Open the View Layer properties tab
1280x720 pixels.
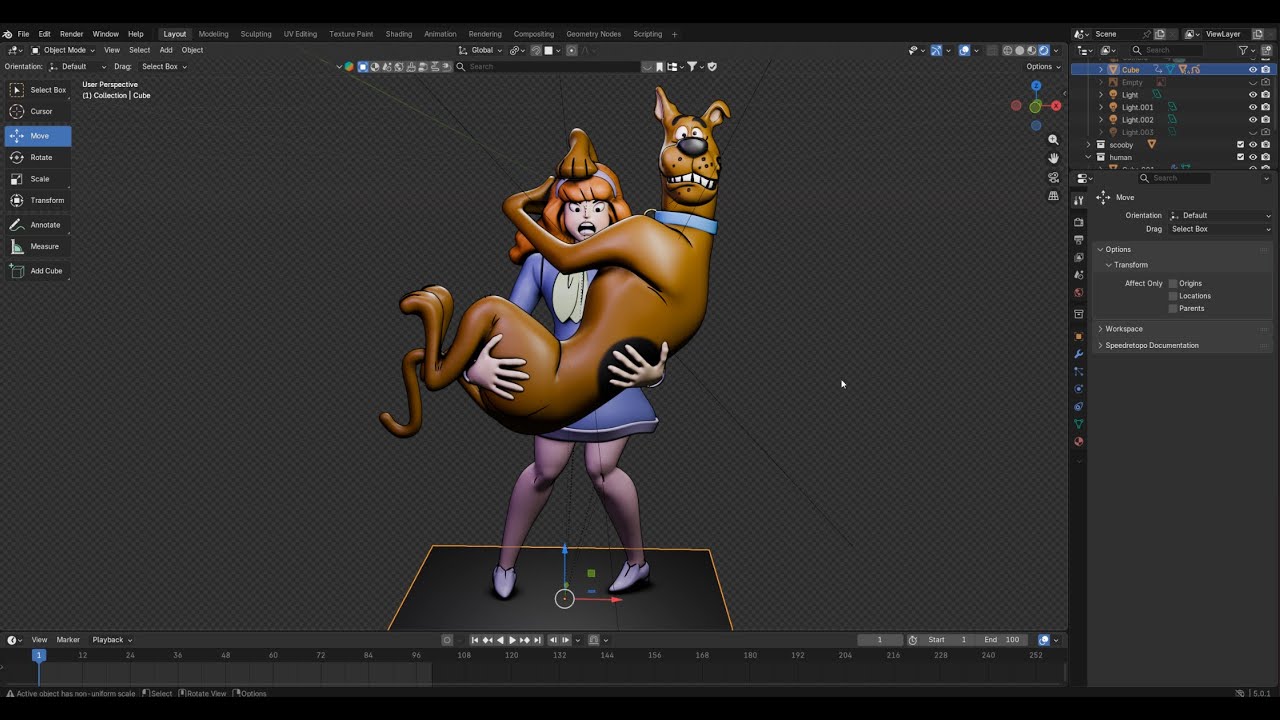[1078, 257]
